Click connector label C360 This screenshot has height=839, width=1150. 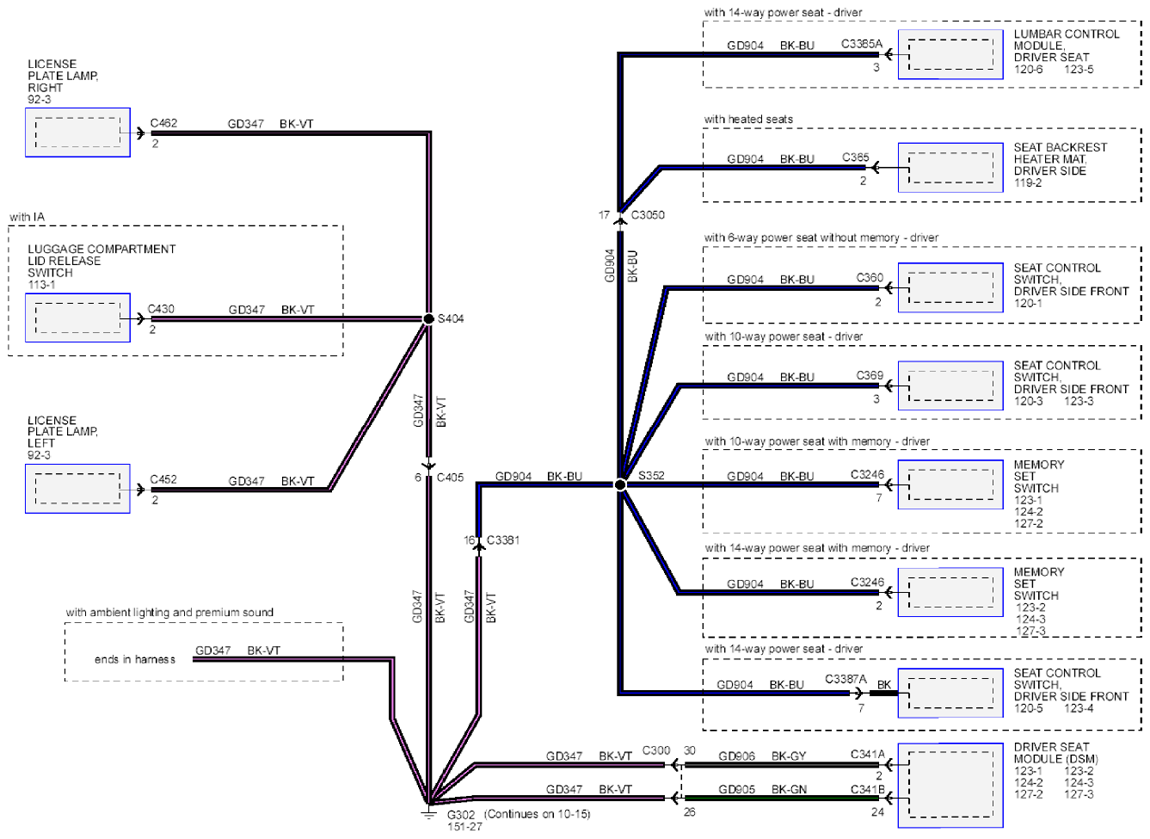870,278
